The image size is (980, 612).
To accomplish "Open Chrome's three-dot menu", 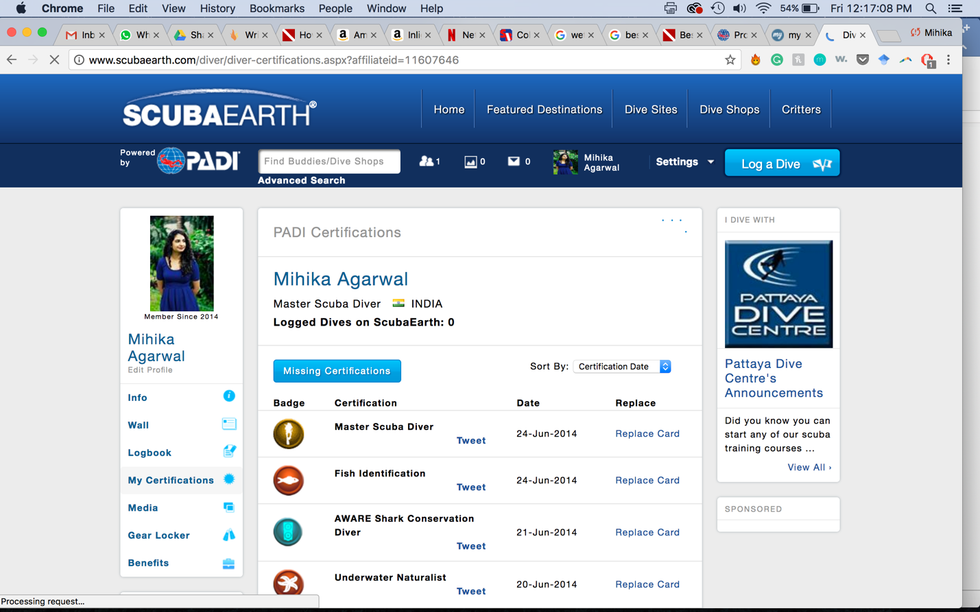I will [948, 60].
